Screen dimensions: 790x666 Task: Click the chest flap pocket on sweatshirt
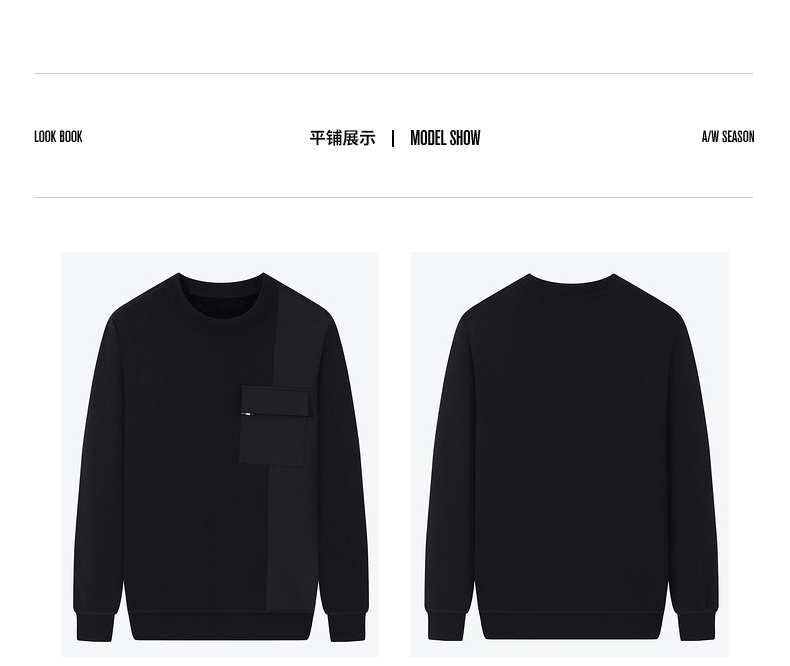tap(275, 426)
